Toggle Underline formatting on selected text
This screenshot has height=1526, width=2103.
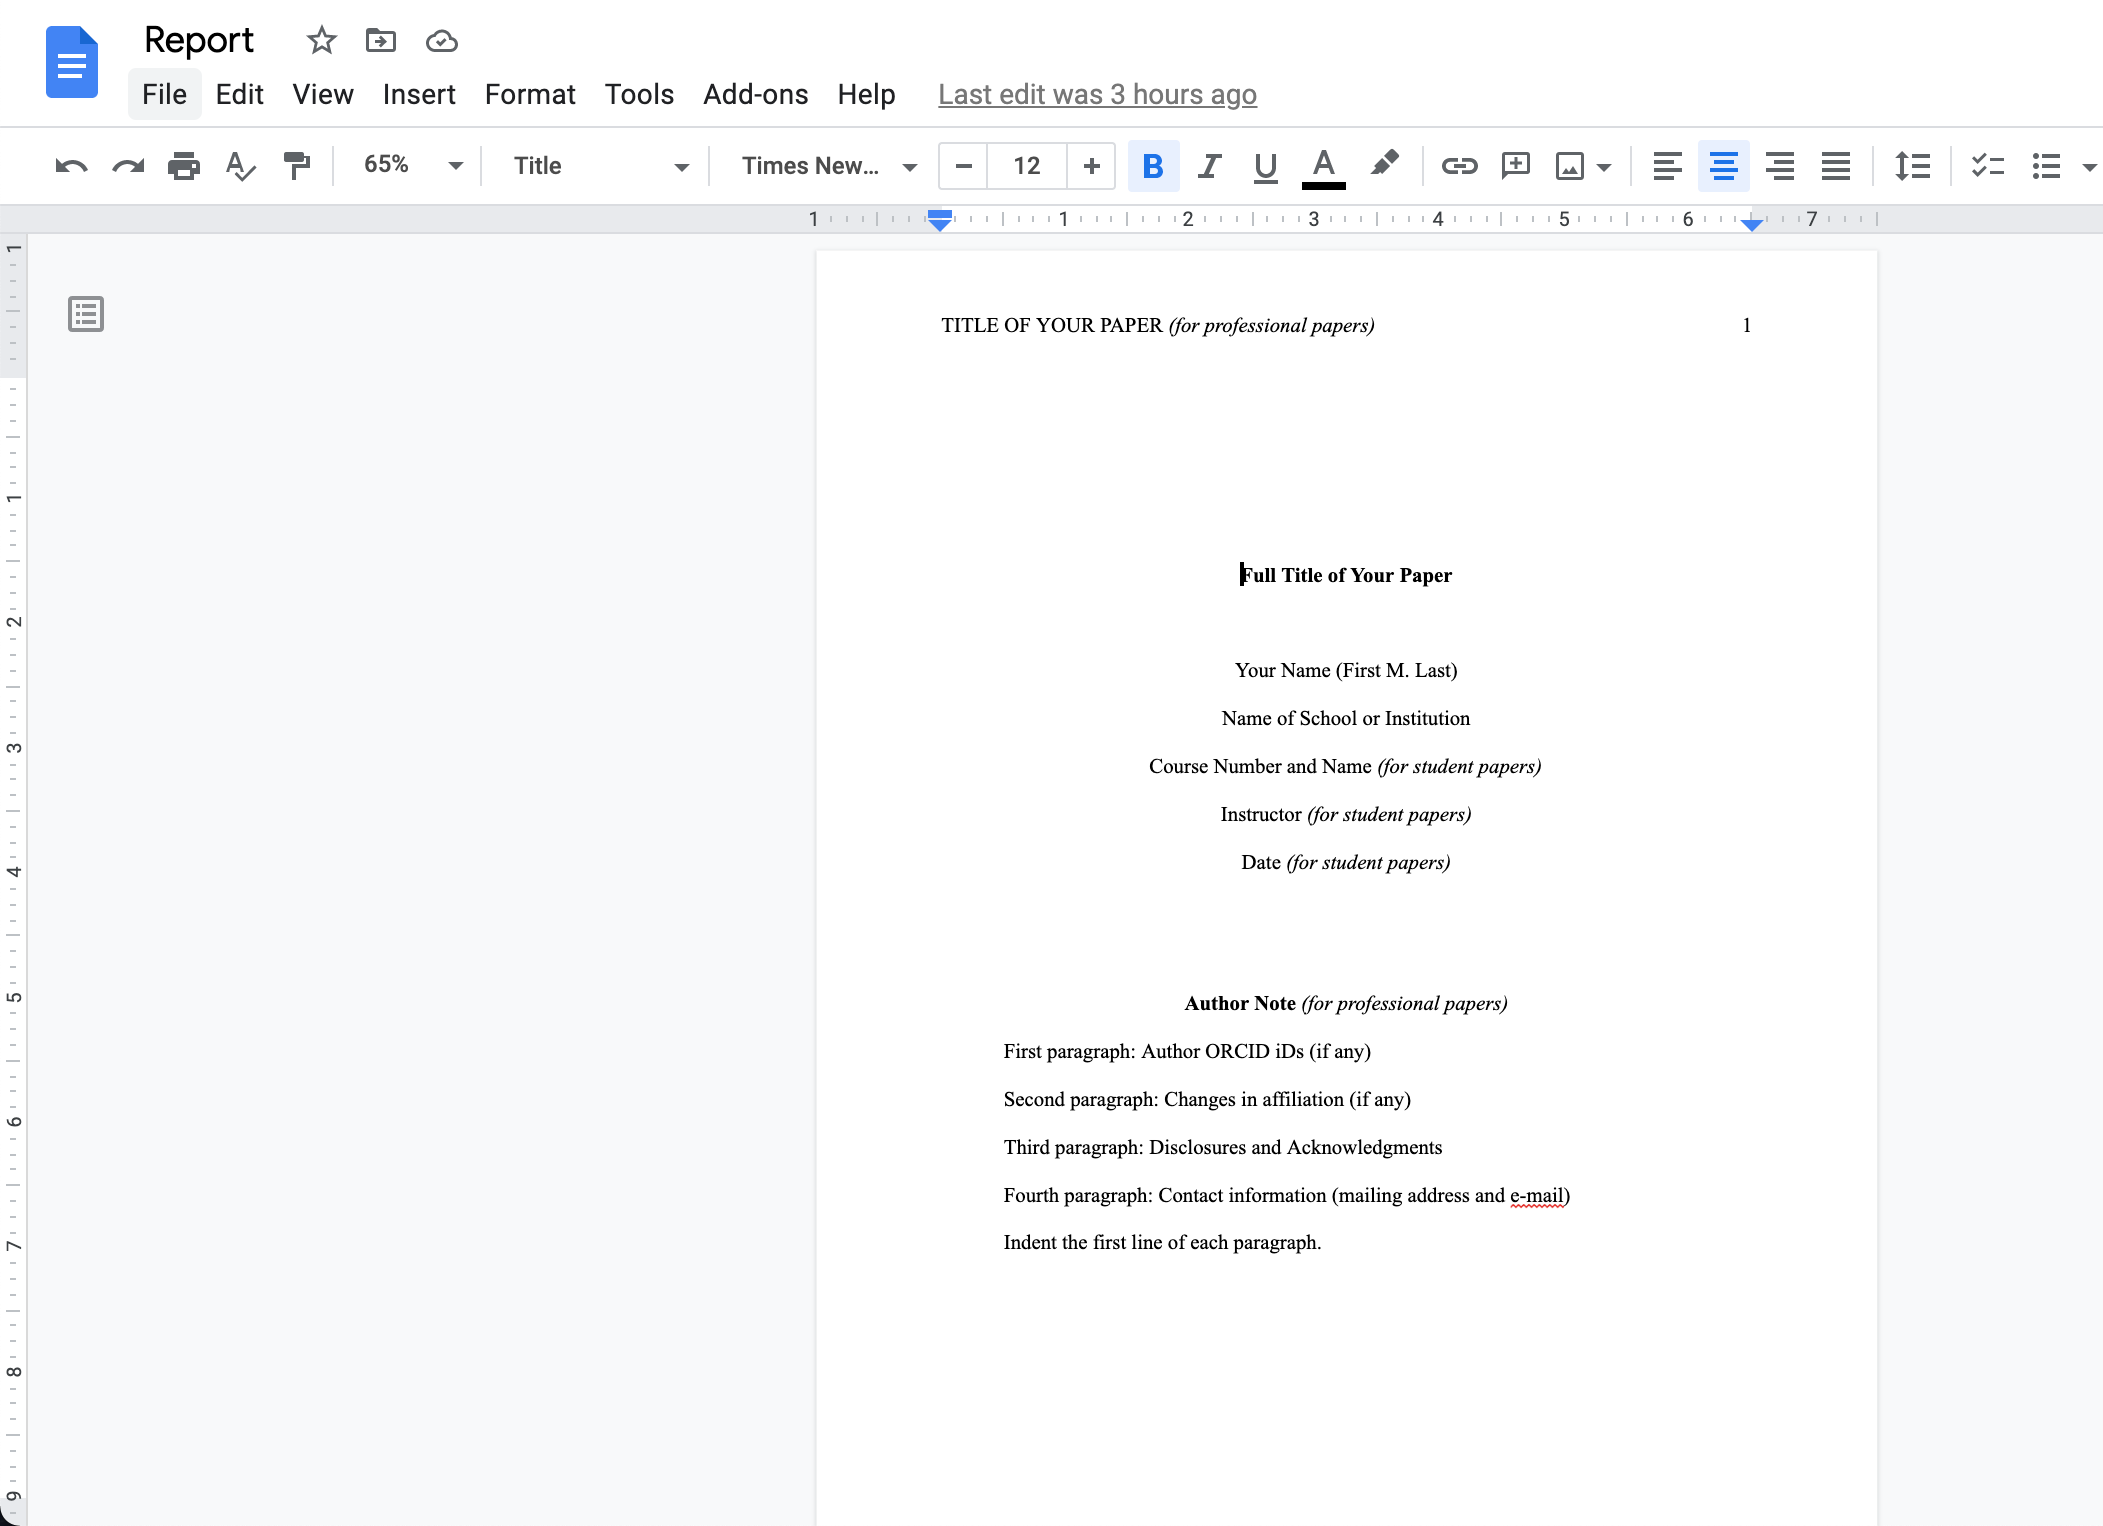(x=1264, y=165)
